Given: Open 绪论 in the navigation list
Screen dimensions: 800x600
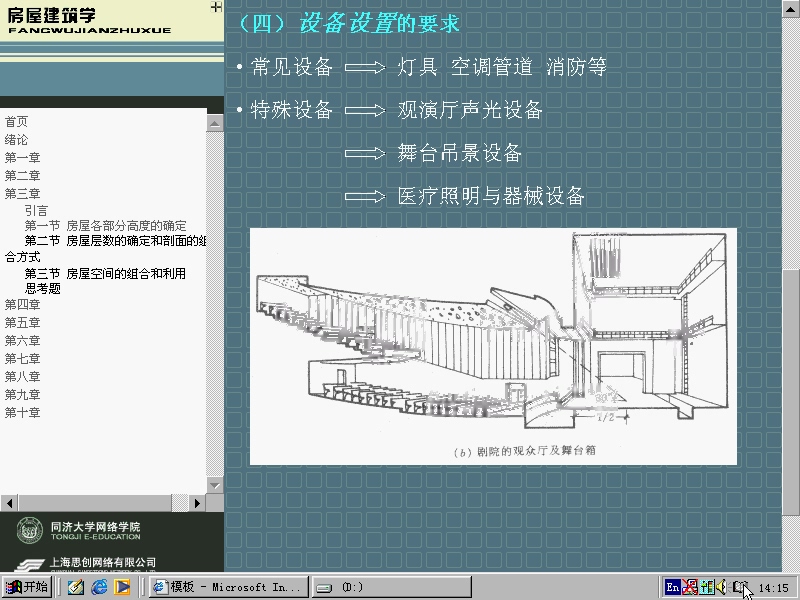Looking at the screenshot, I should click(x=16, y=140).
